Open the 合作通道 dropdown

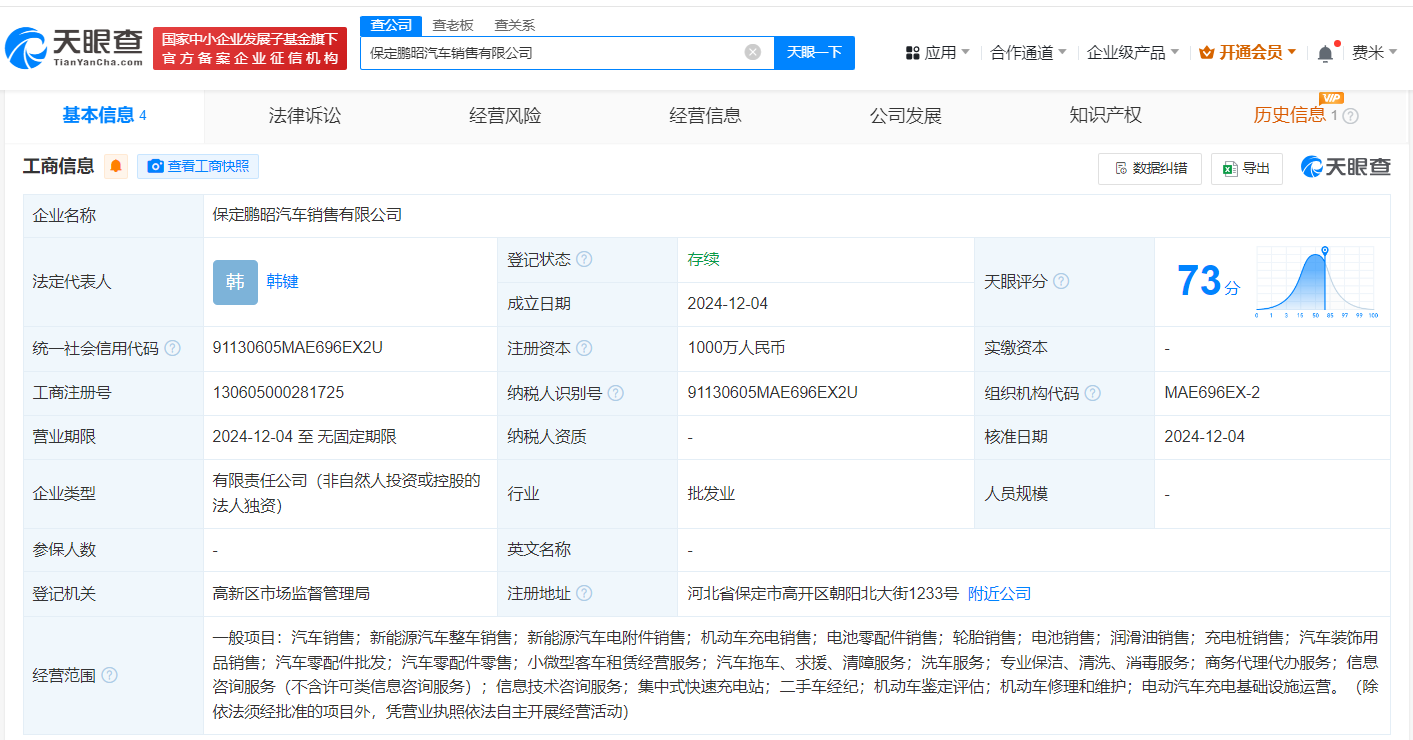[1028, 53]
